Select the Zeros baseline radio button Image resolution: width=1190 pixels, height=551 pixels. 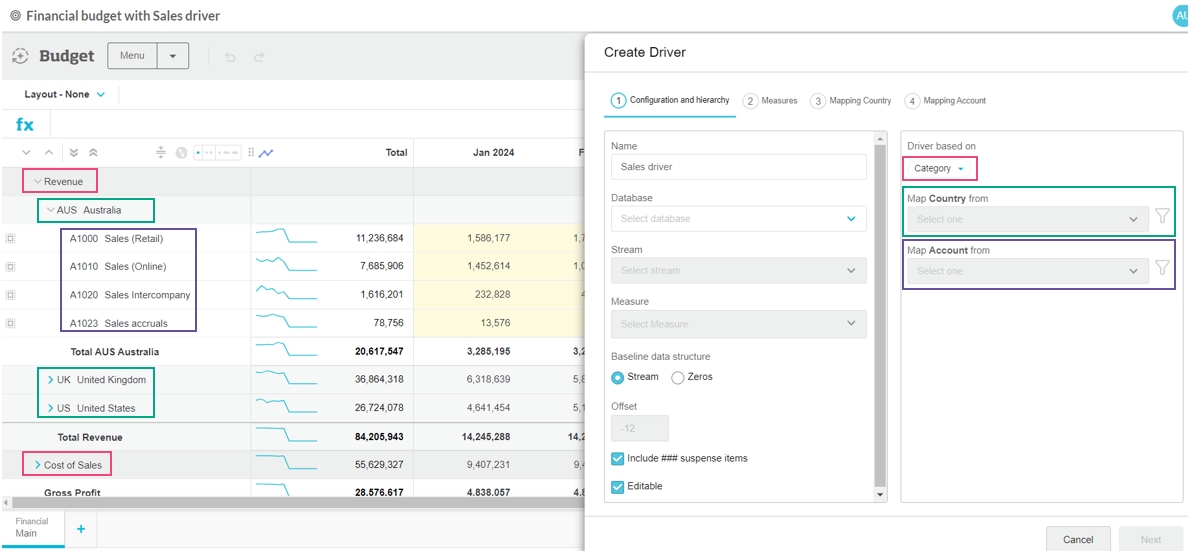point(678,377)
